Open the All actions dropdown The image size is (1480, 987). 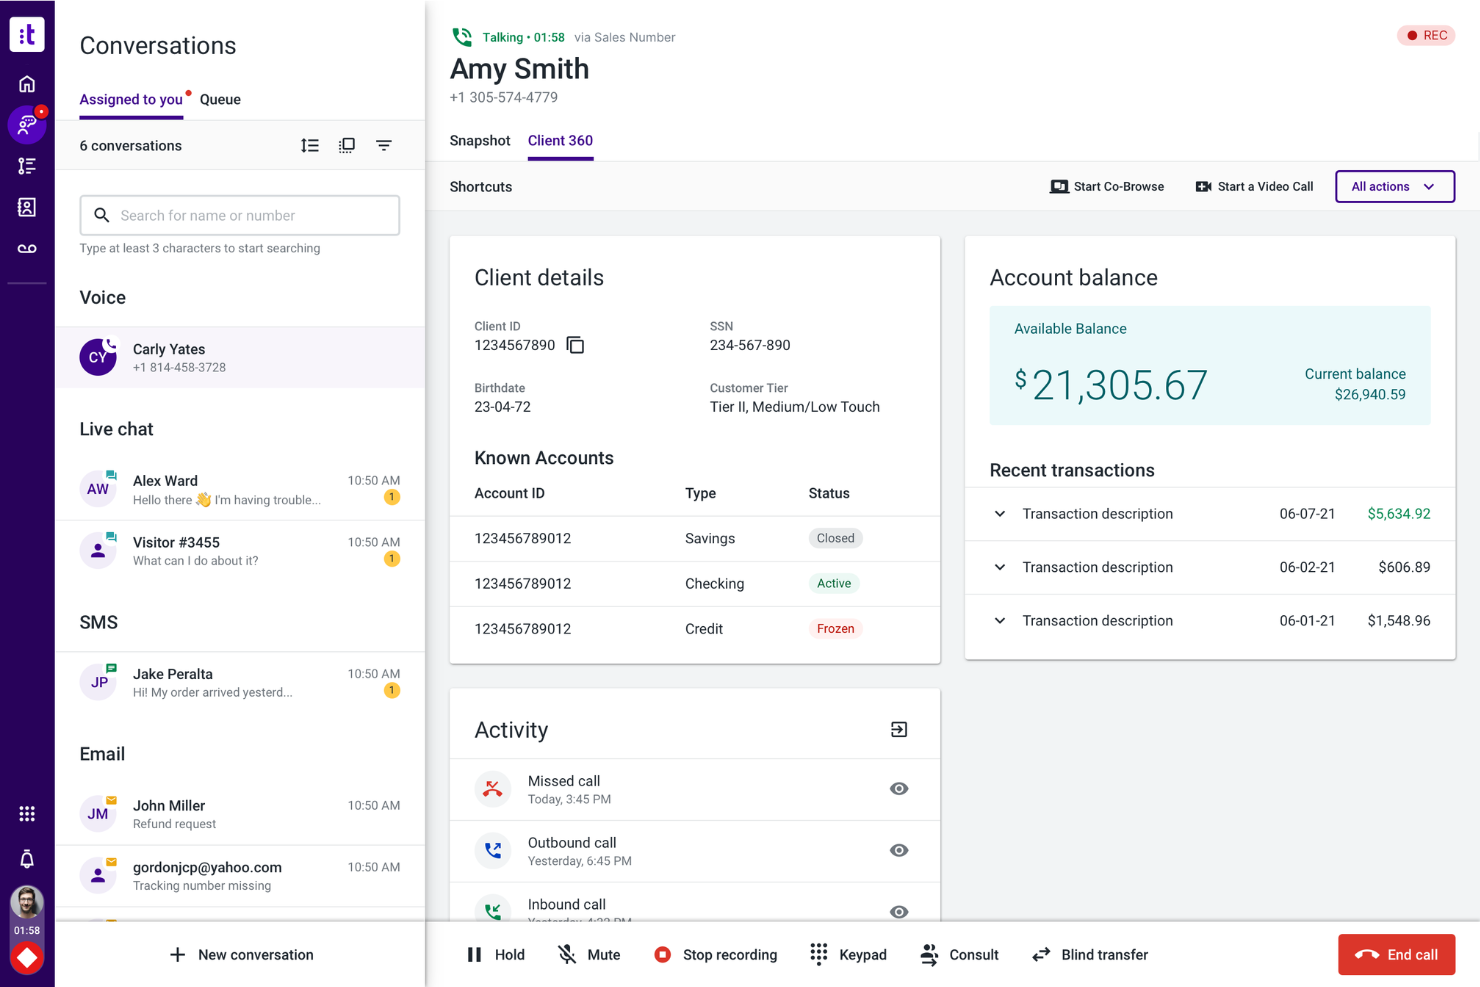1394,186
